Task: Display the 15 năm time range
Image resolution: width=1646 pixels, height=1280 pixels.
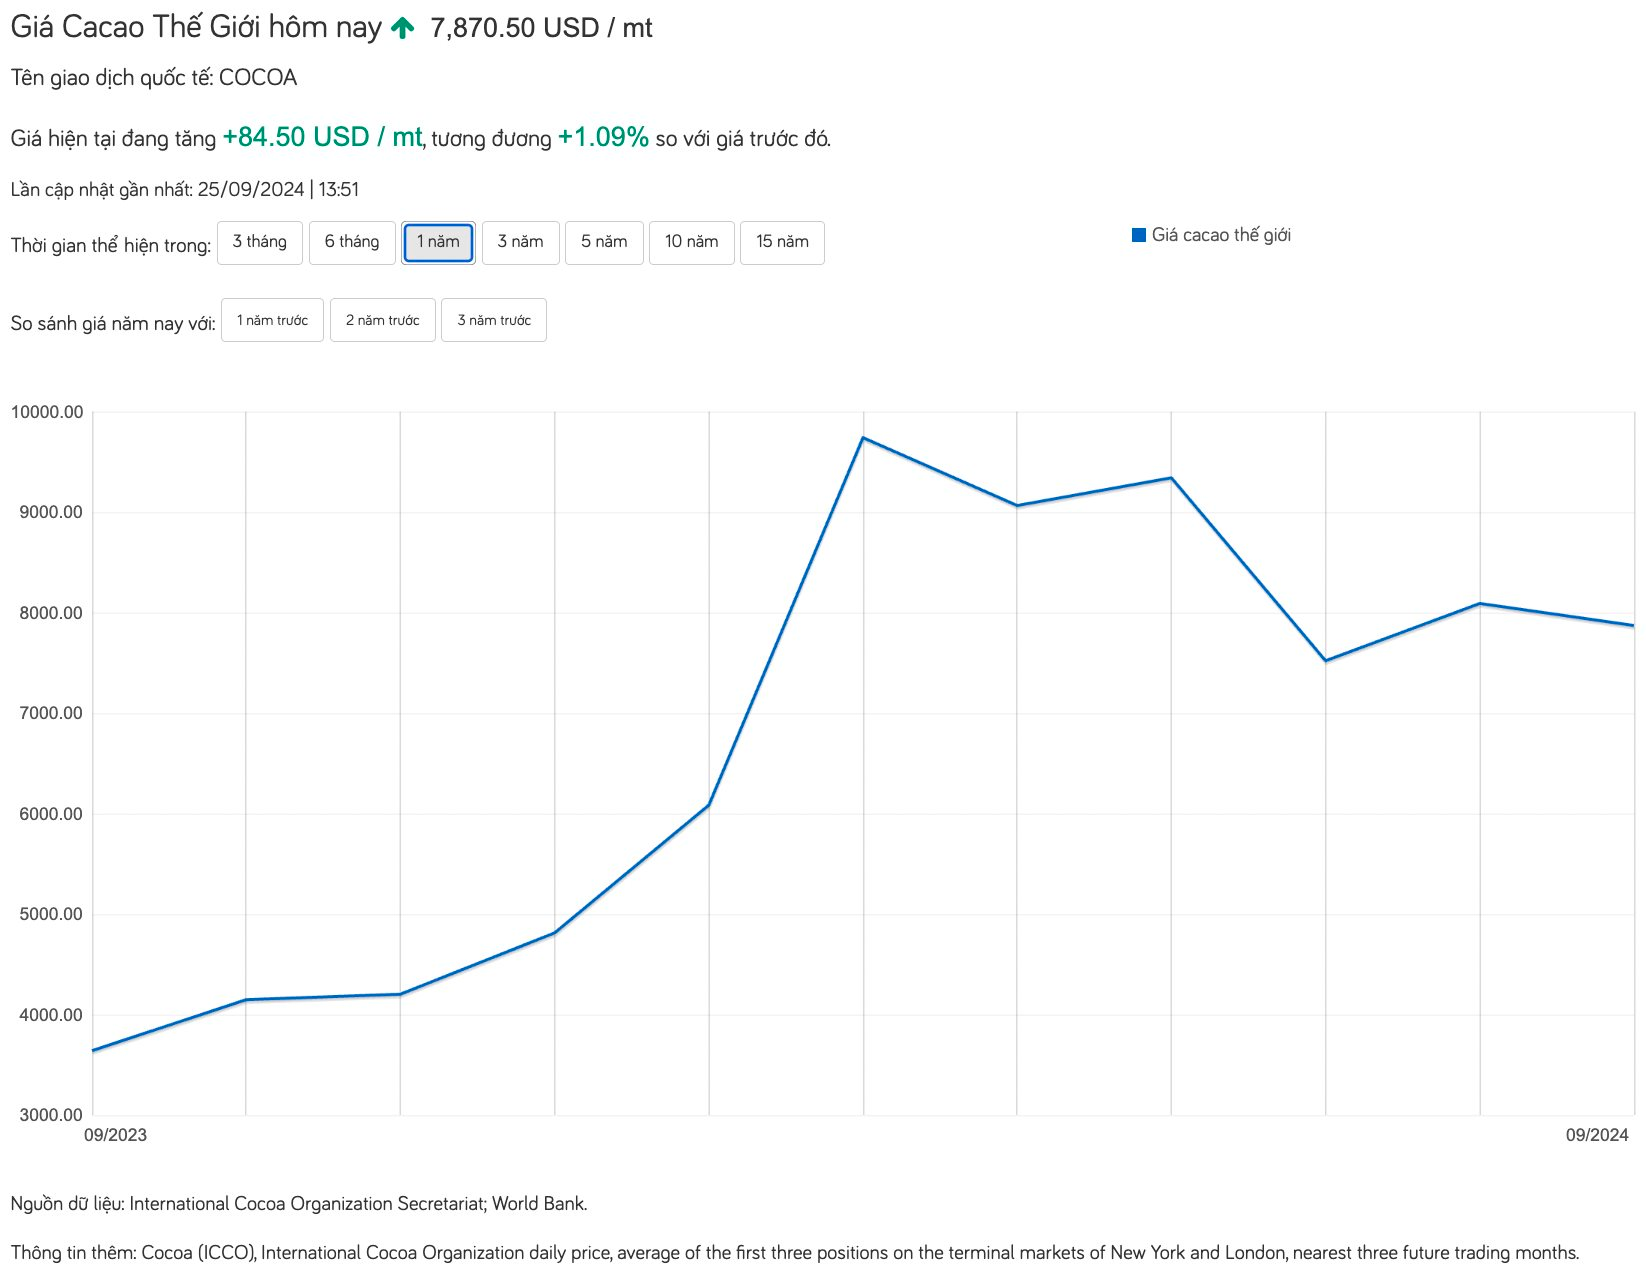Action: tap(782, 242)
